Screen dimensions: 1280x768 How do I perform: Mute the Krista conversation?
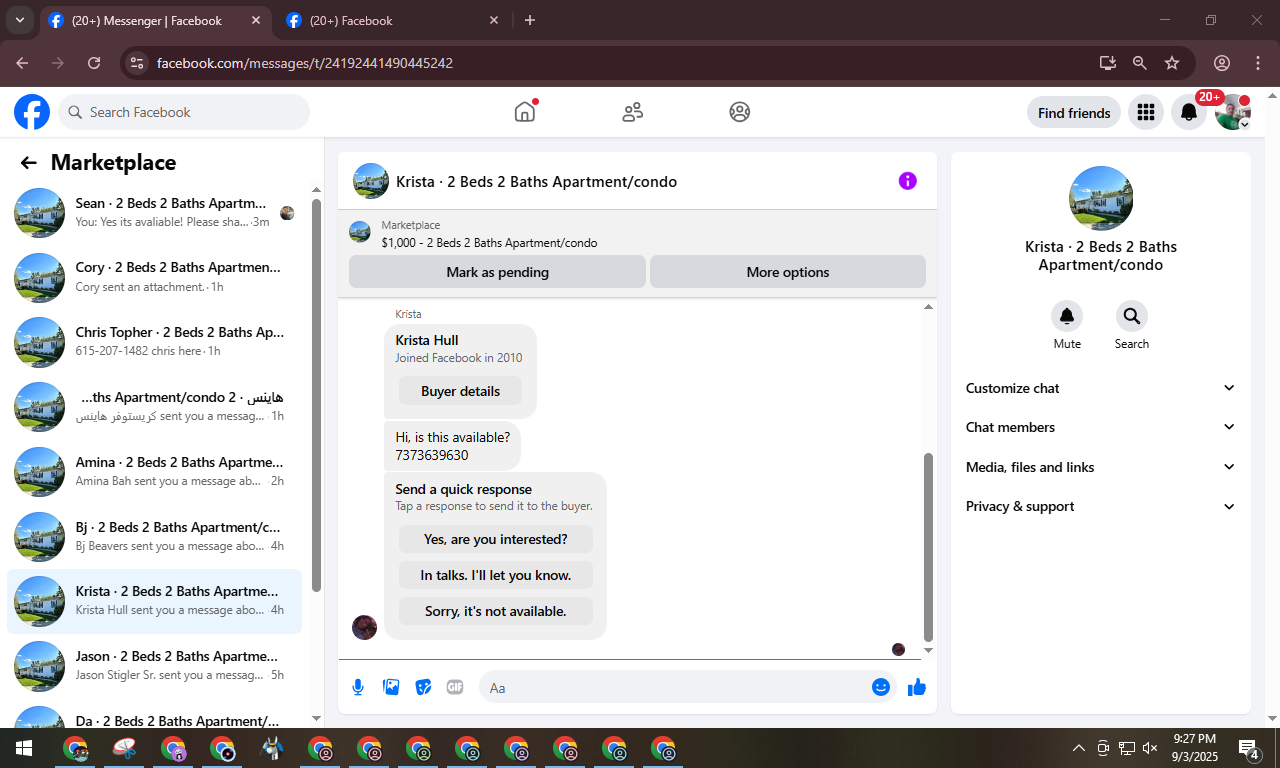pos(1067,316)
